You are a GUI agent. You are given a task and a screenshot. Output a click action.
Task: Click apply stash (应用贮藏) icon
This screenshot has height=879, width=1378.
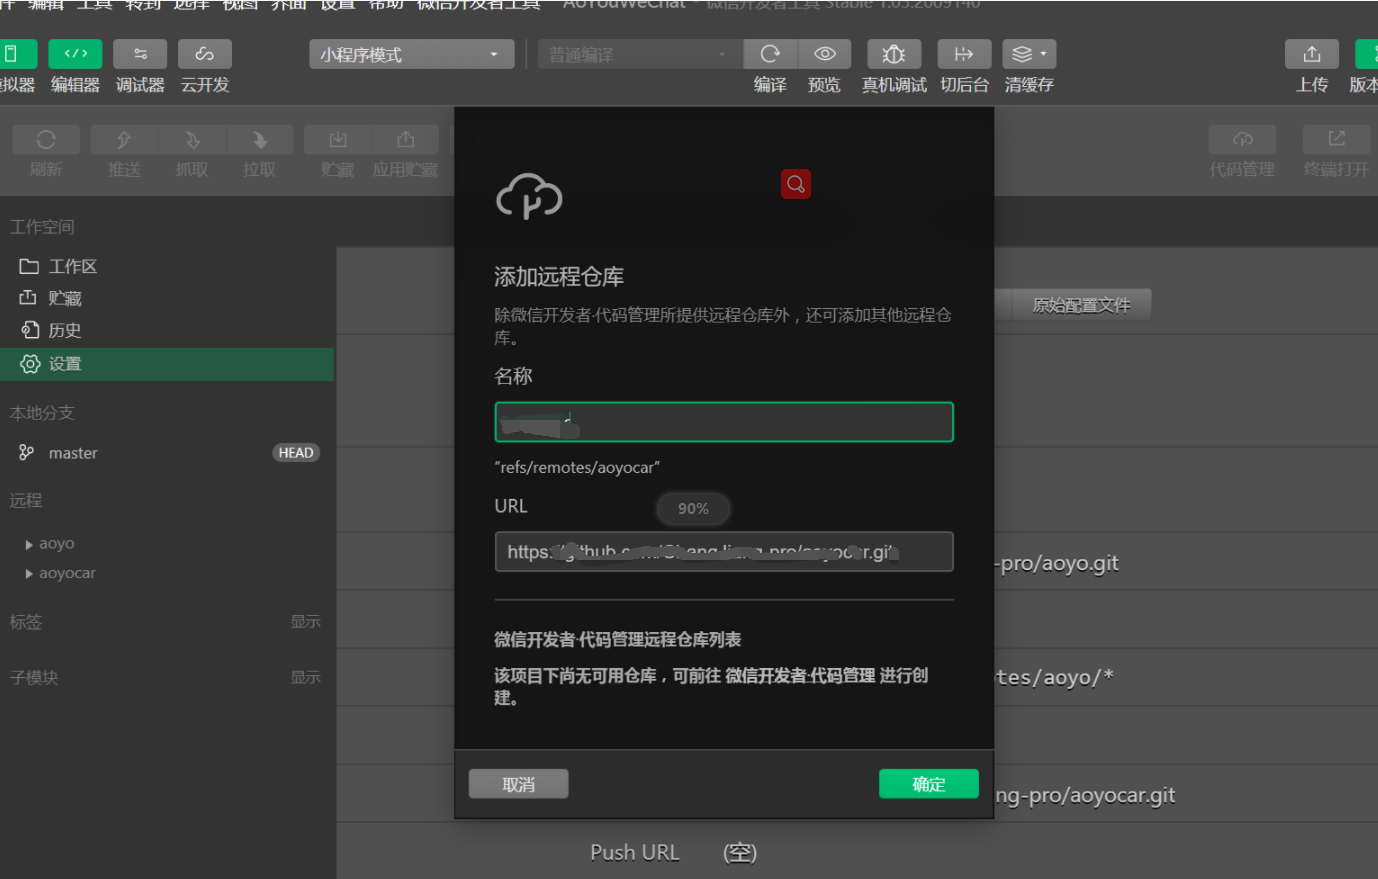pos(405,140)
